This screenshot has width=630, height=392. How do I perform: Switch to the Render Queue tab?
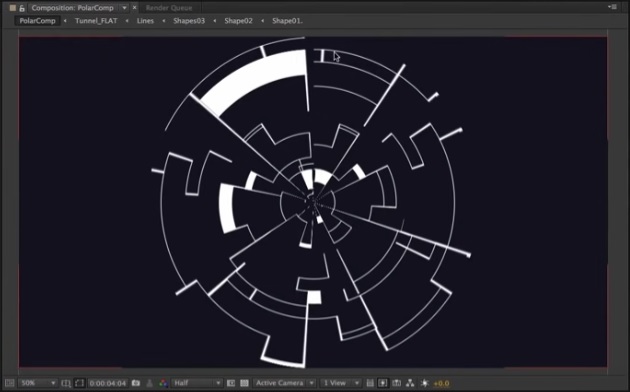169,8
